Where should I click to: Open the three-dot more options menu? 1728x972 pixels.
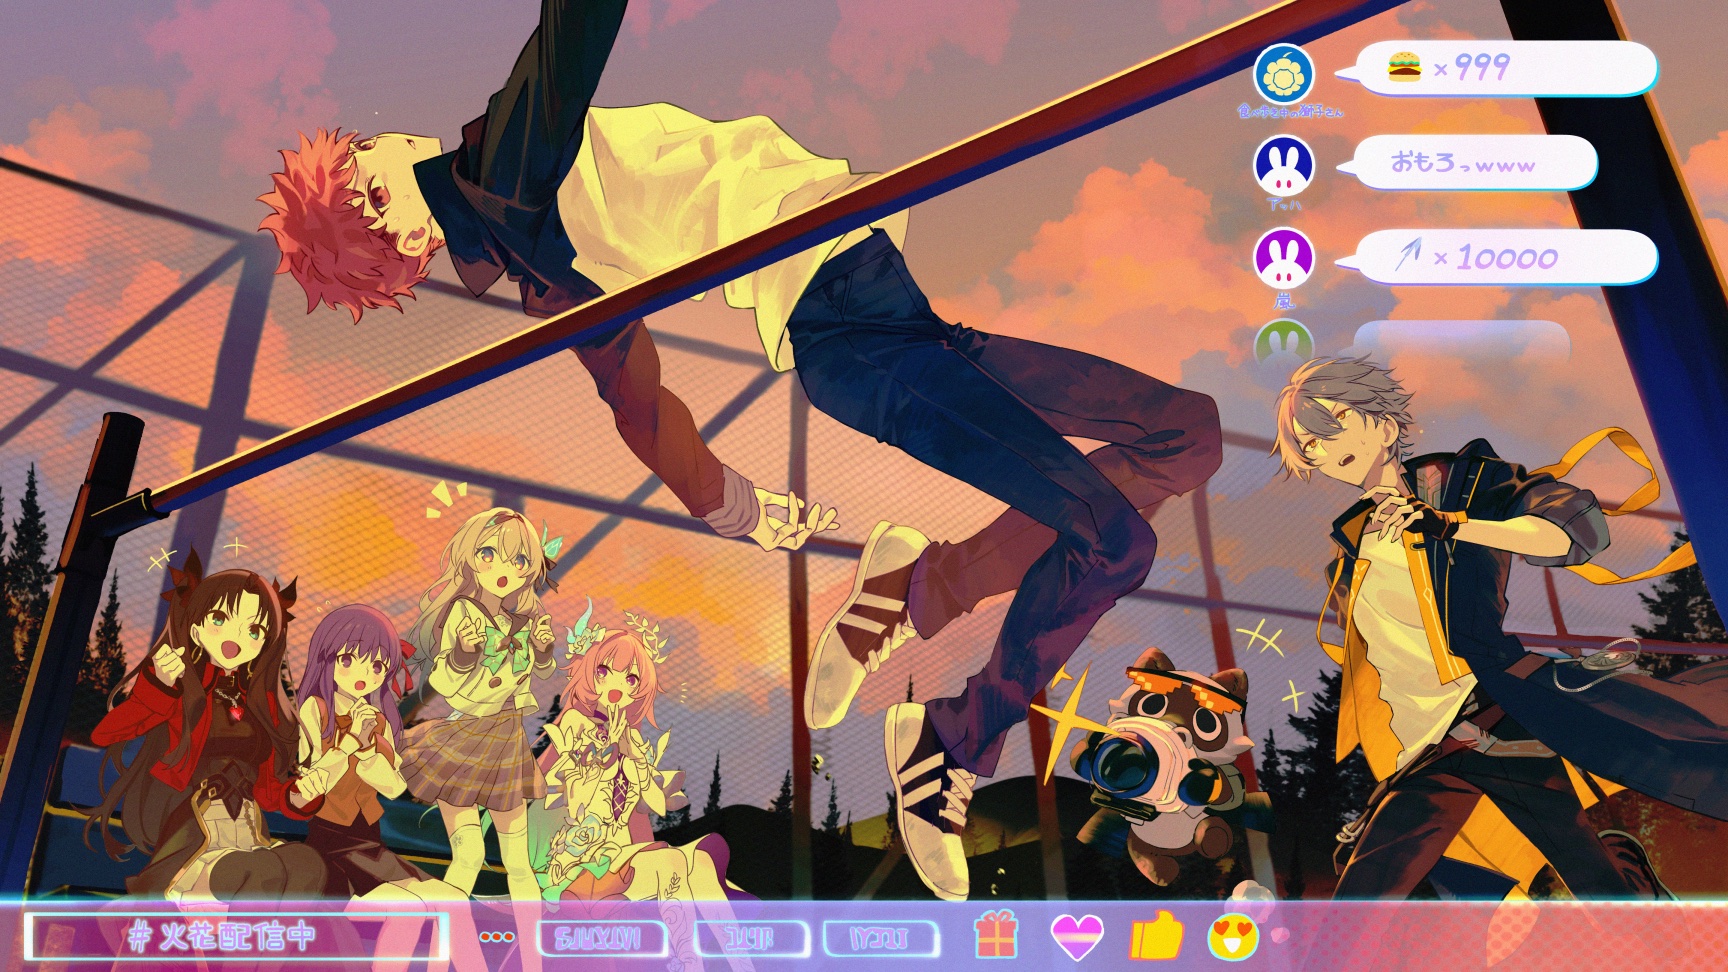pos(497,937)
